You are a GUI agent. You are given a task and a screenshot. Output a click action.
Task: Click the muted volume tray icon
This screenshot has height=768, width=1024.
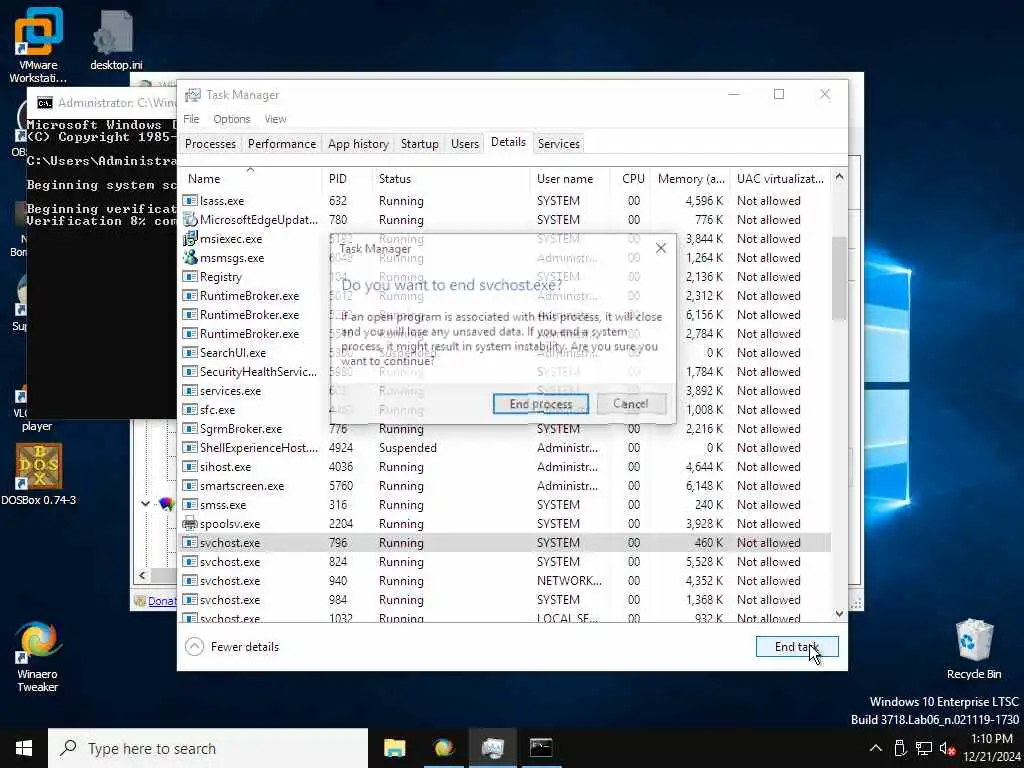pos(947,748)
